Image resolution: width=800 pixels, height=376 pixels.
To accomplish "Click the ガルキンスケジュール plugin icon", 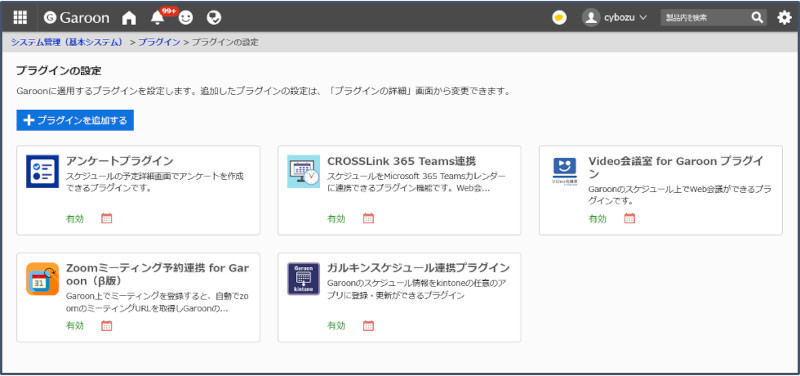I will click(304, 279).
